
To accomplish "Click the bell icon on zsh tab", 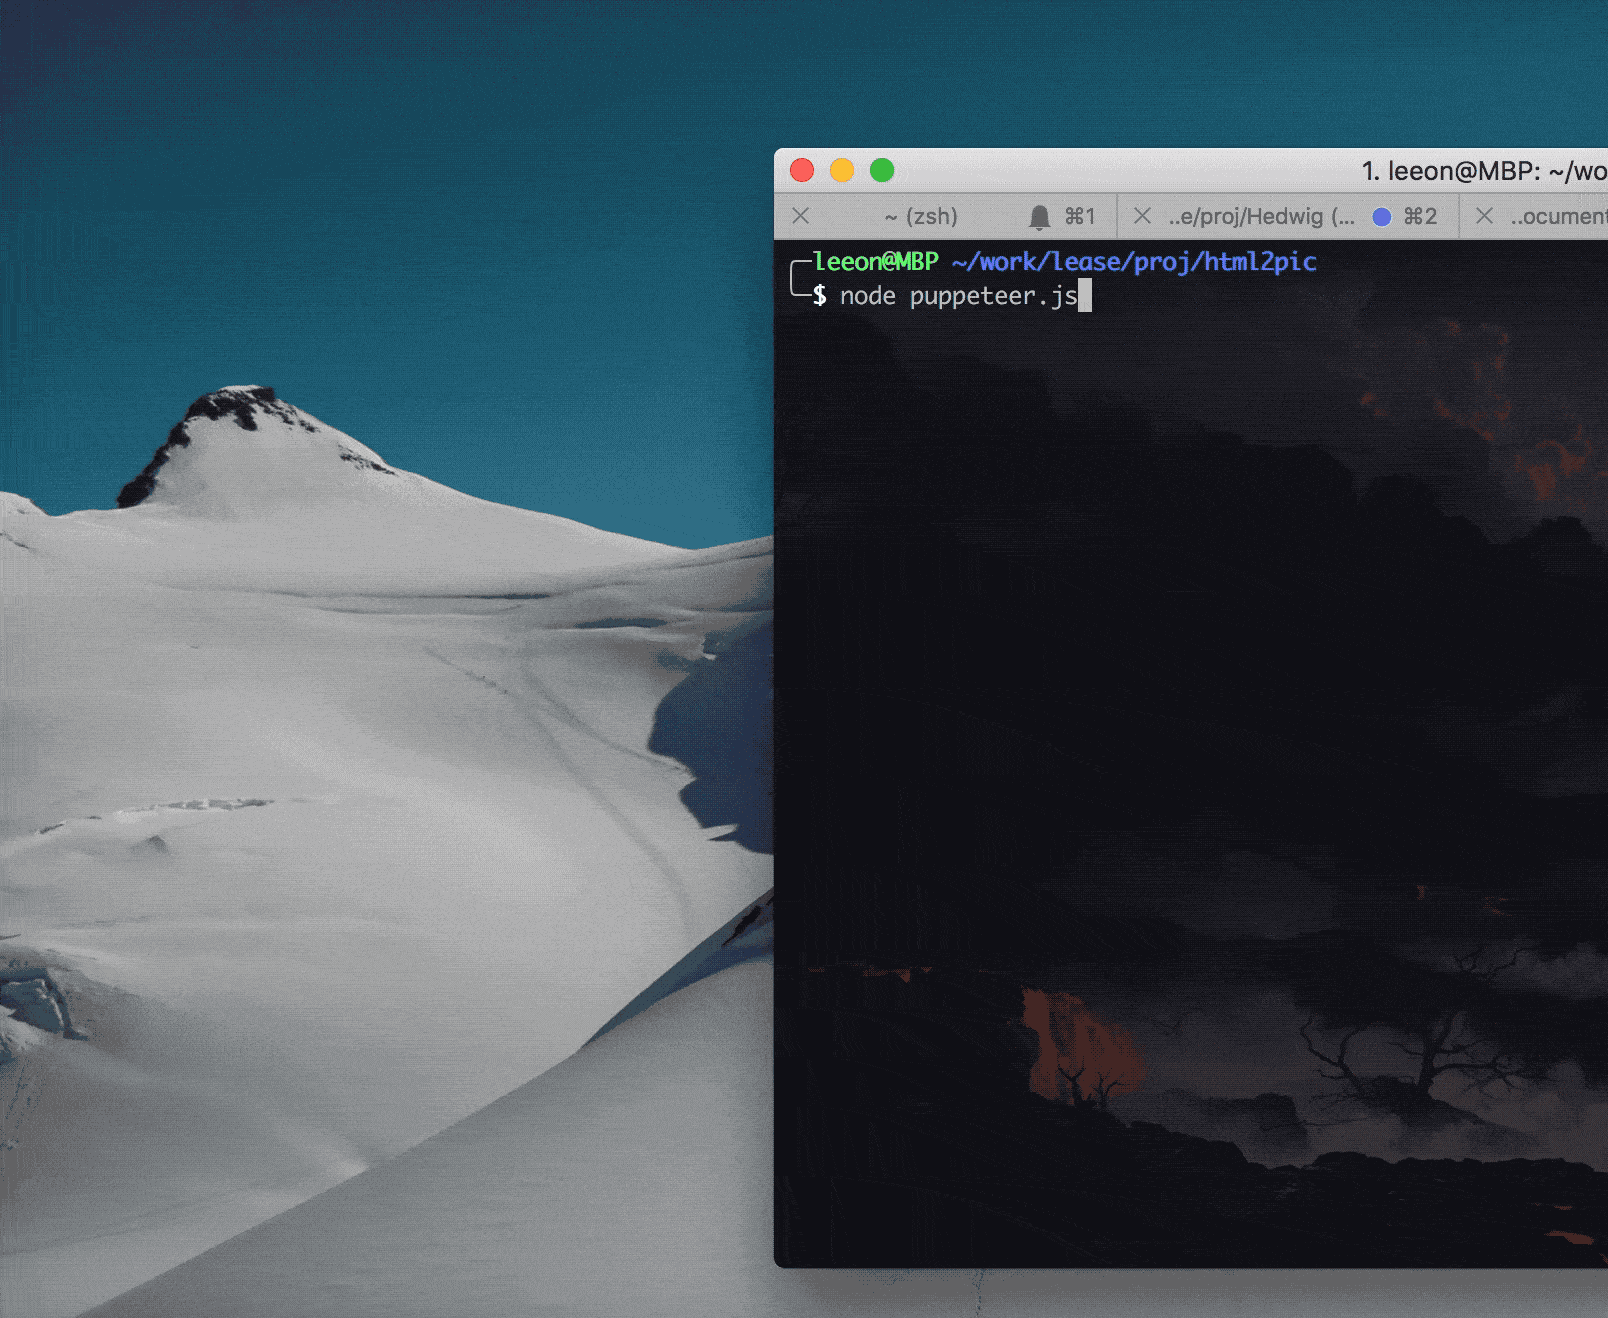I will pyautogui.click(x=1040, y=217).
